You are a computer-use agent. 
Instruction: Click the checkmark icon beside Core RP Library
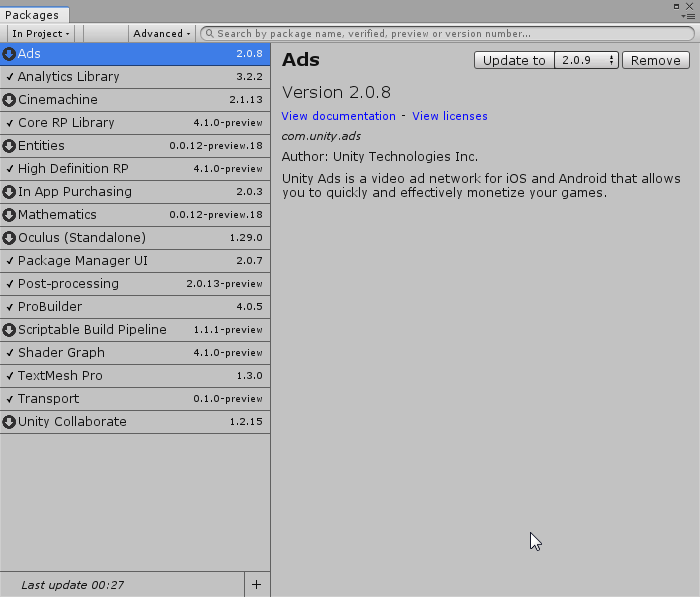(x=10, y=123)
